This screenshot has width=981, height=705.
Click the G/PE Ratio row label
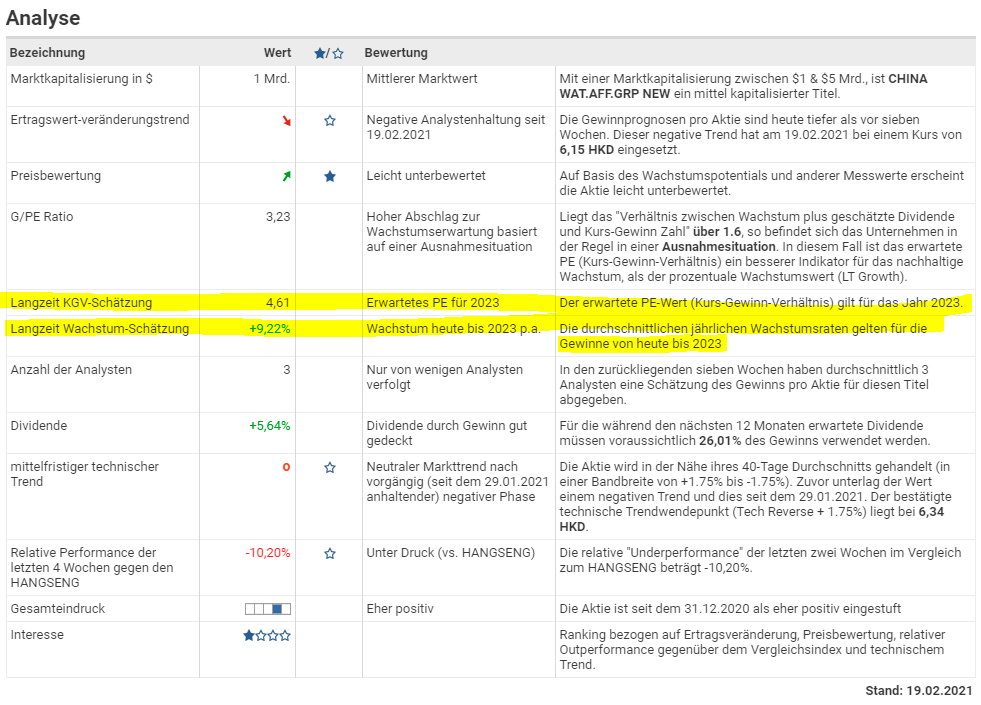42,217
